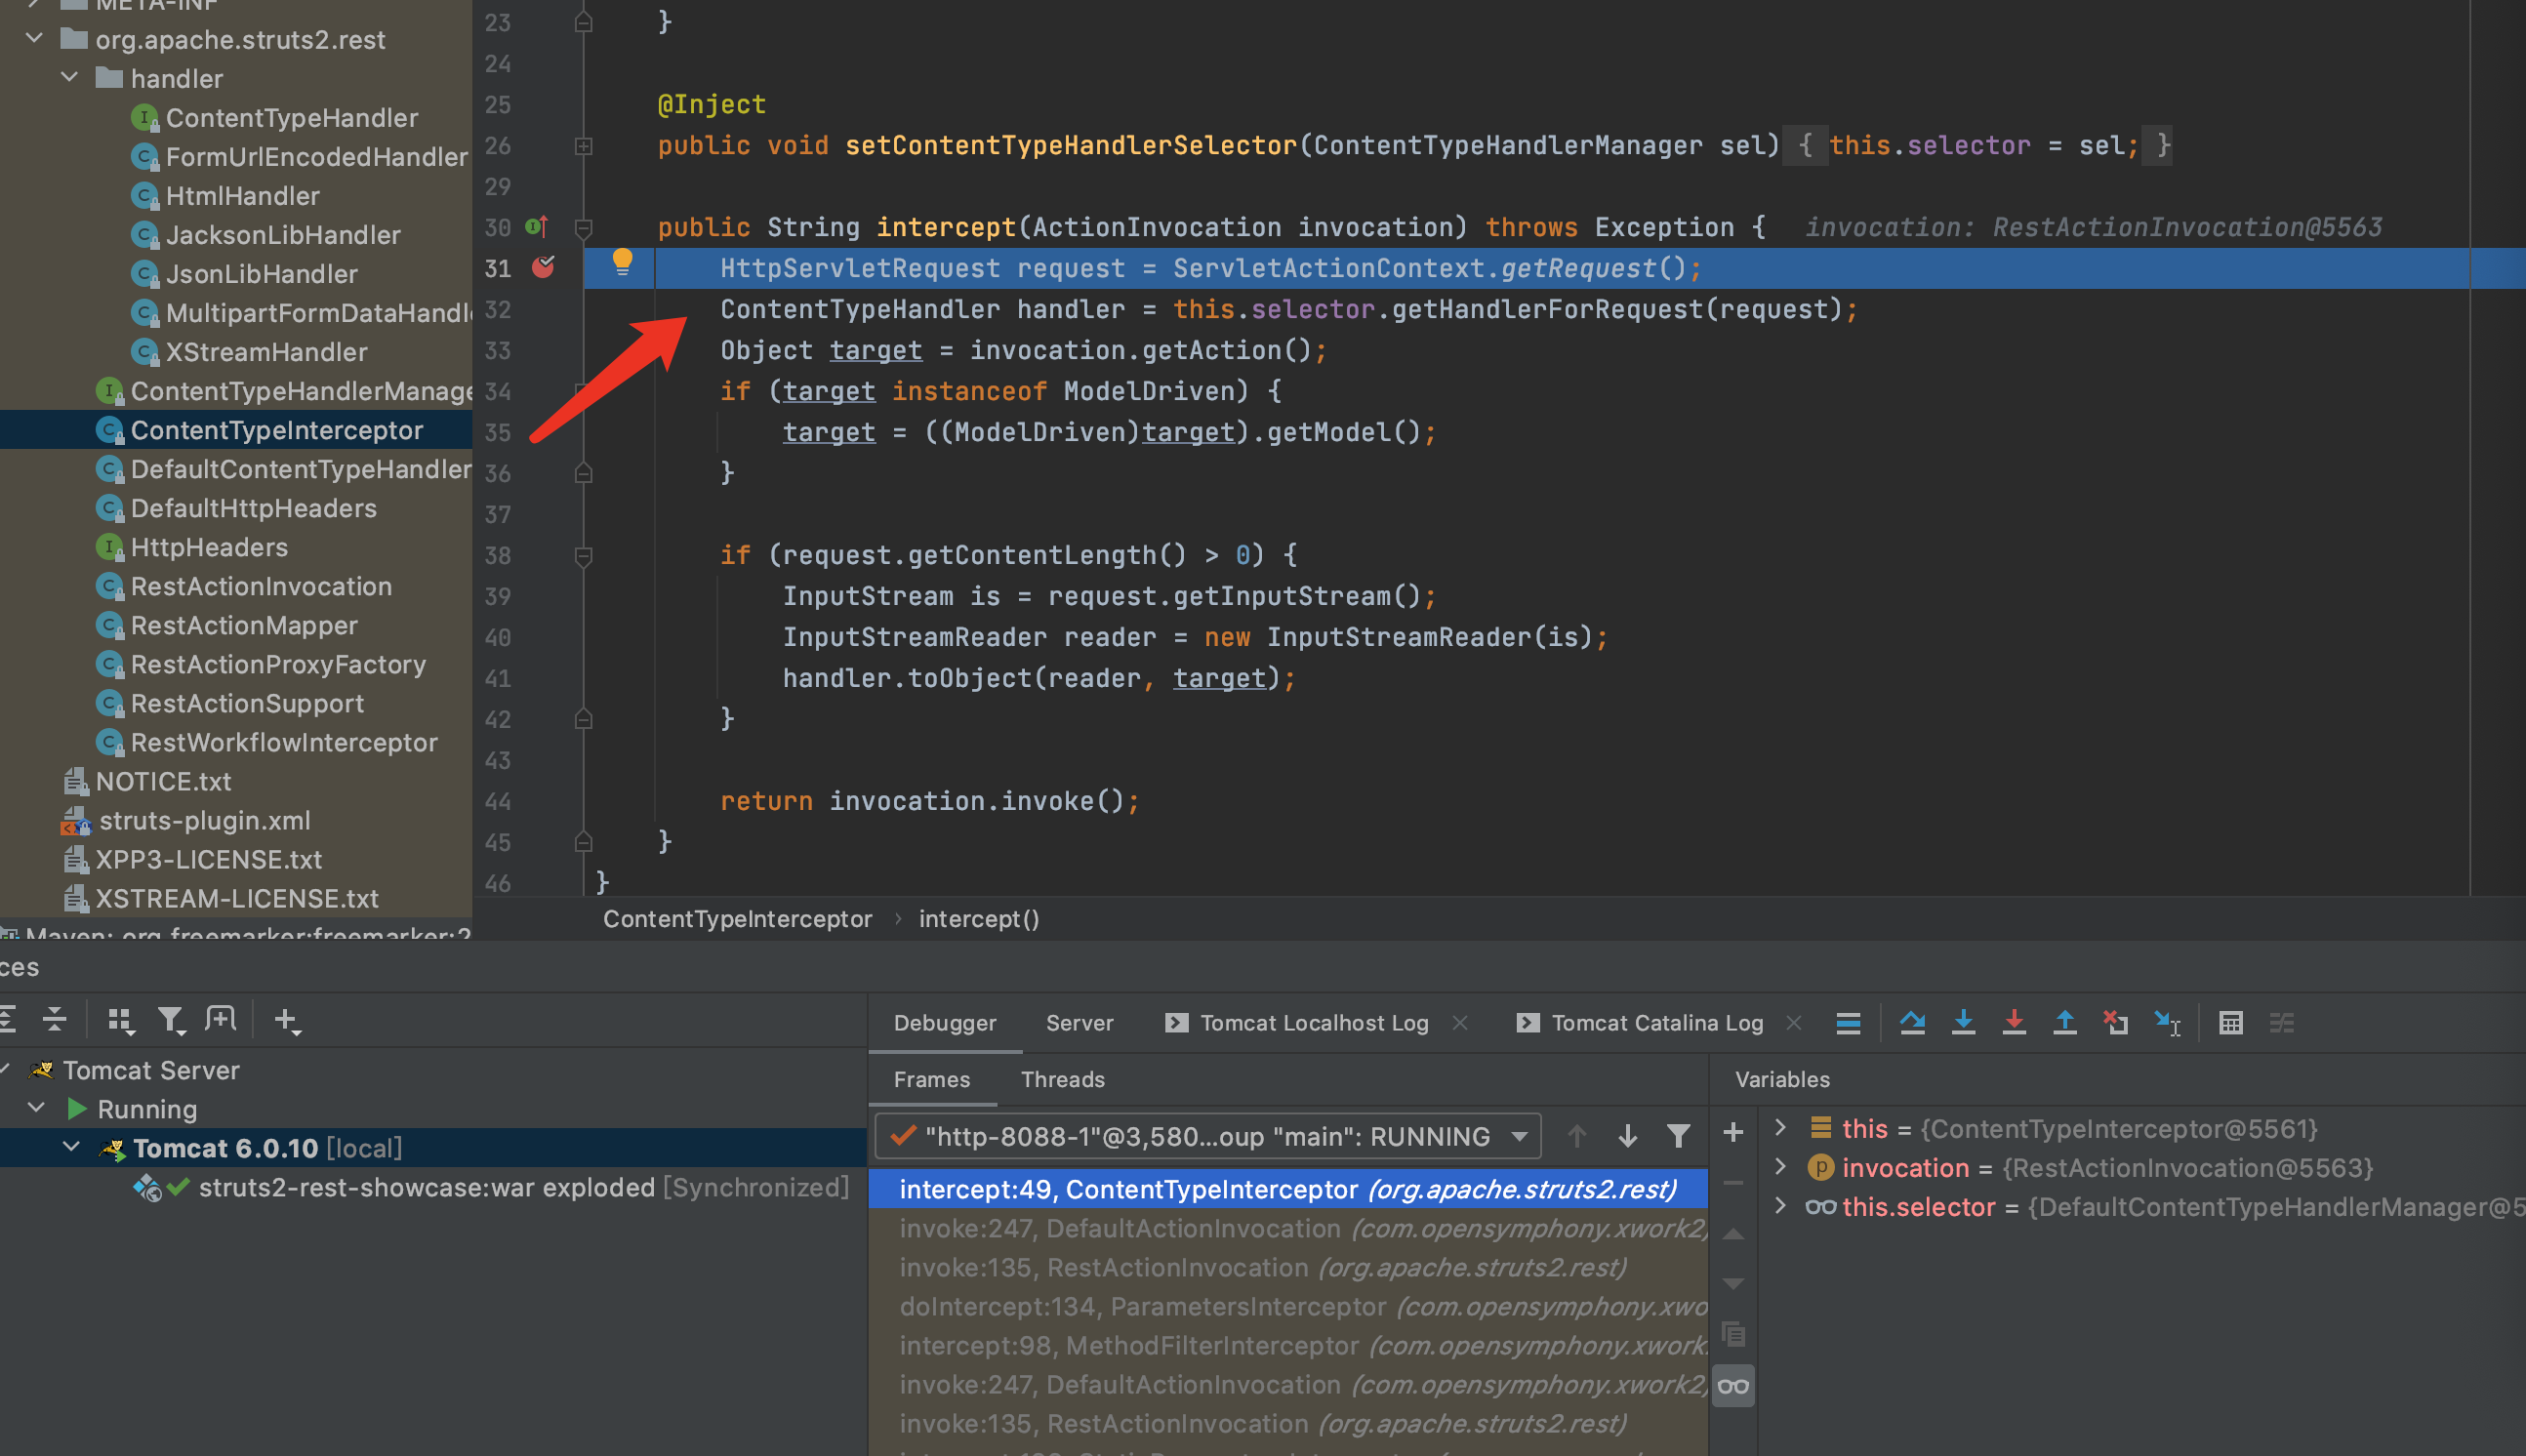Close the Tomcat Localhost Log tab
The width and height of the screenshot is (2526, 1456).
coord(1460,1022)
